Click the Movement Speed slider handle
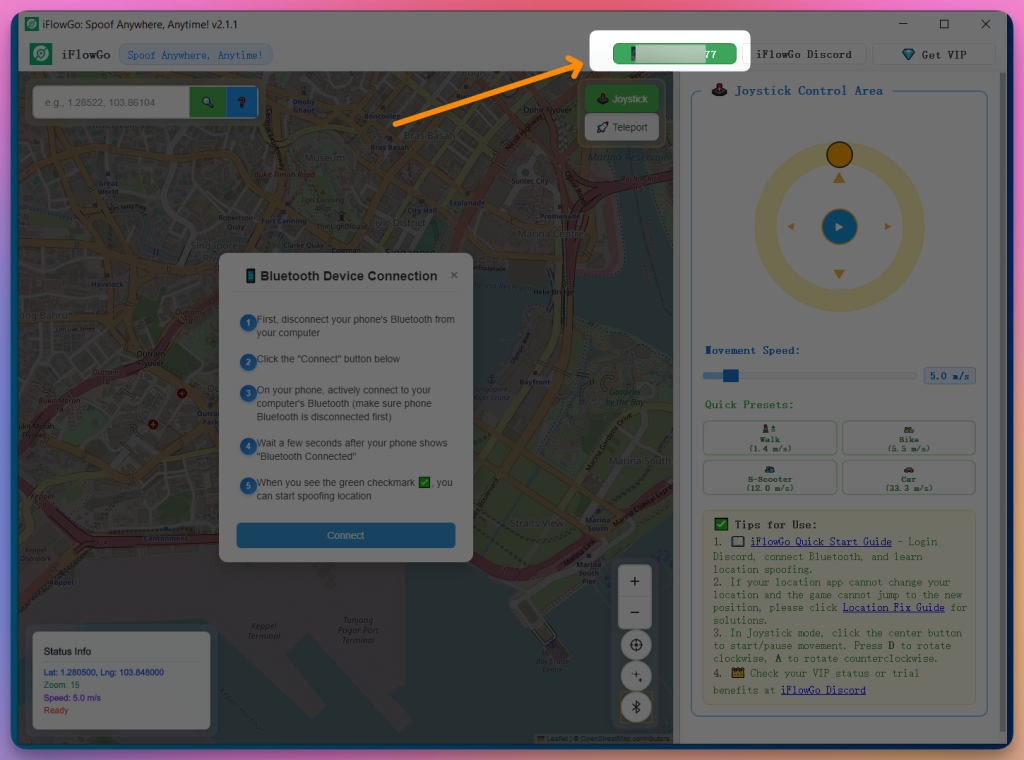The image size is (1024, 760). pyautogui.click(x=731, y=375)
